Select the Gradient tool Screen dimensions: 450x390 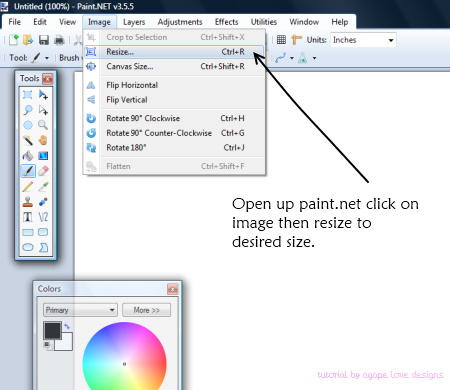(x=43, y=156)
